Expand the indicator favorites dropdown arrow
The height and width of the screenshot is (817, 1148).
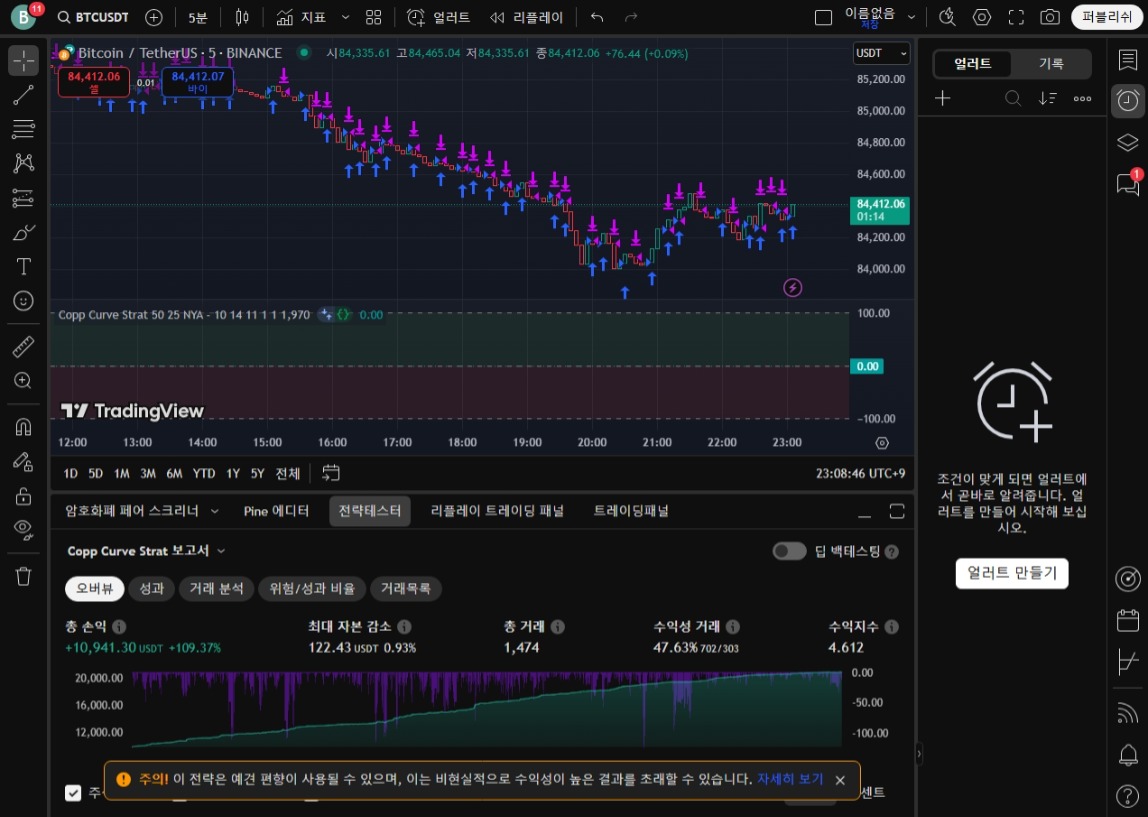(x=346, y=18)
